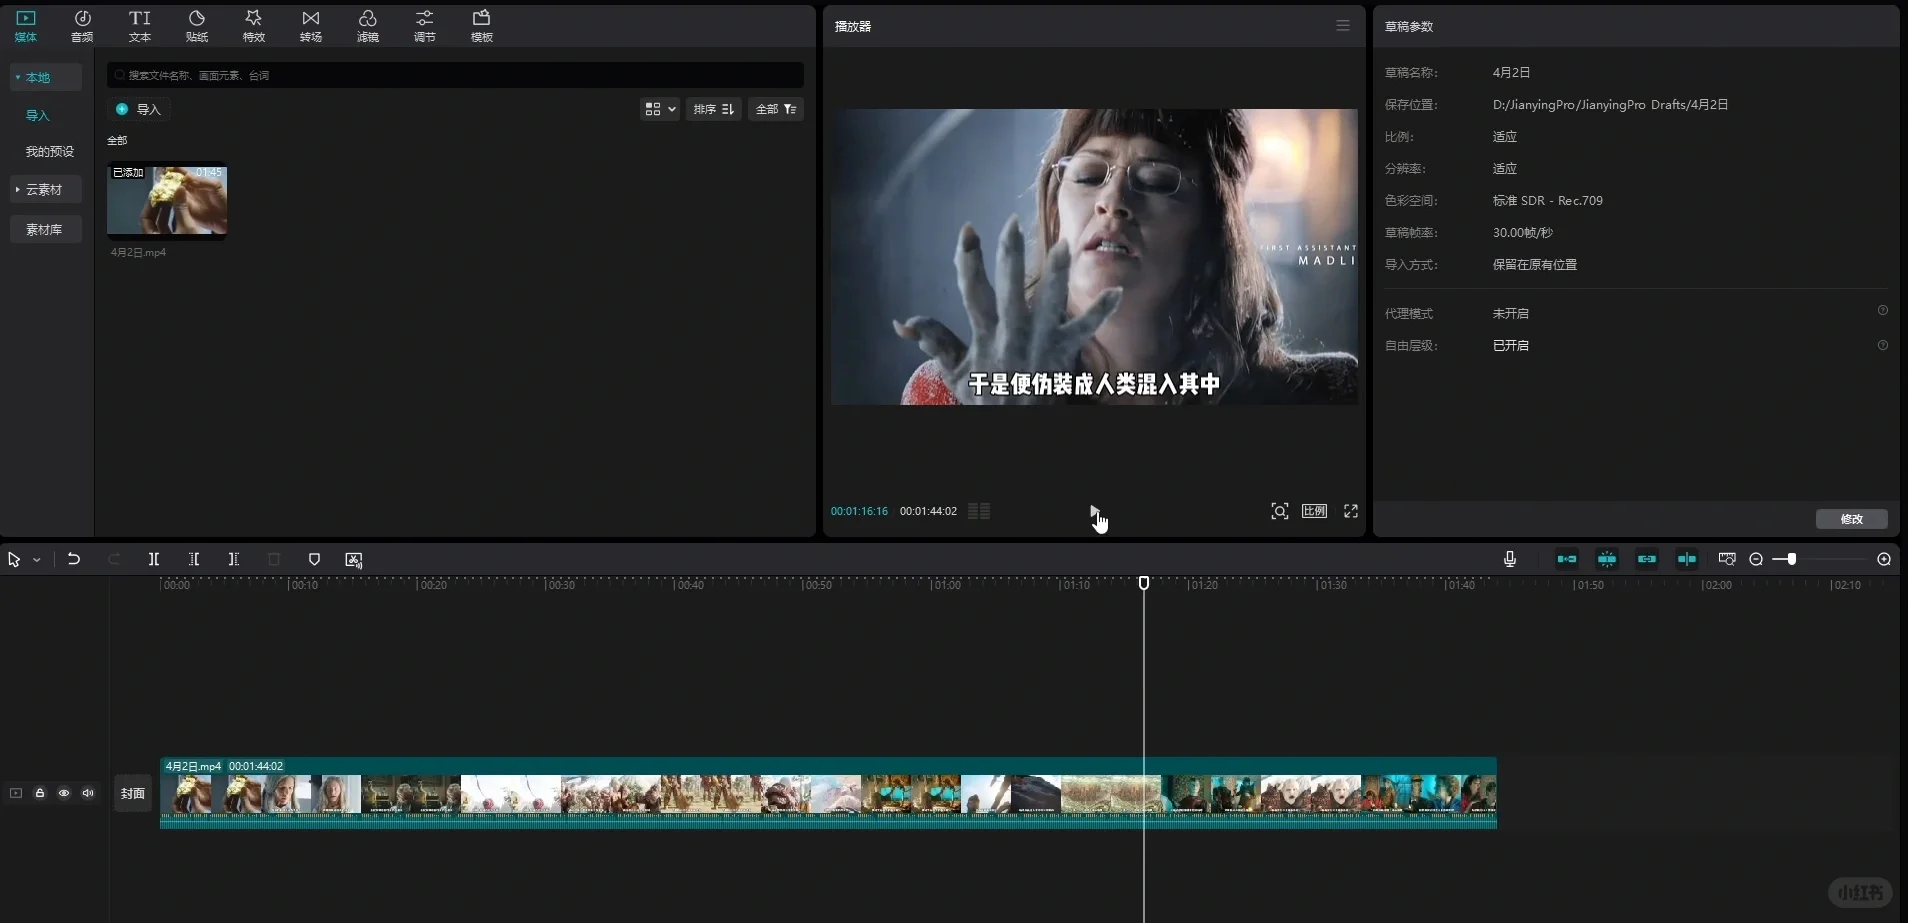Add a marker on timeline
This screenshot has height=923, width=1908.
(314, 559)
